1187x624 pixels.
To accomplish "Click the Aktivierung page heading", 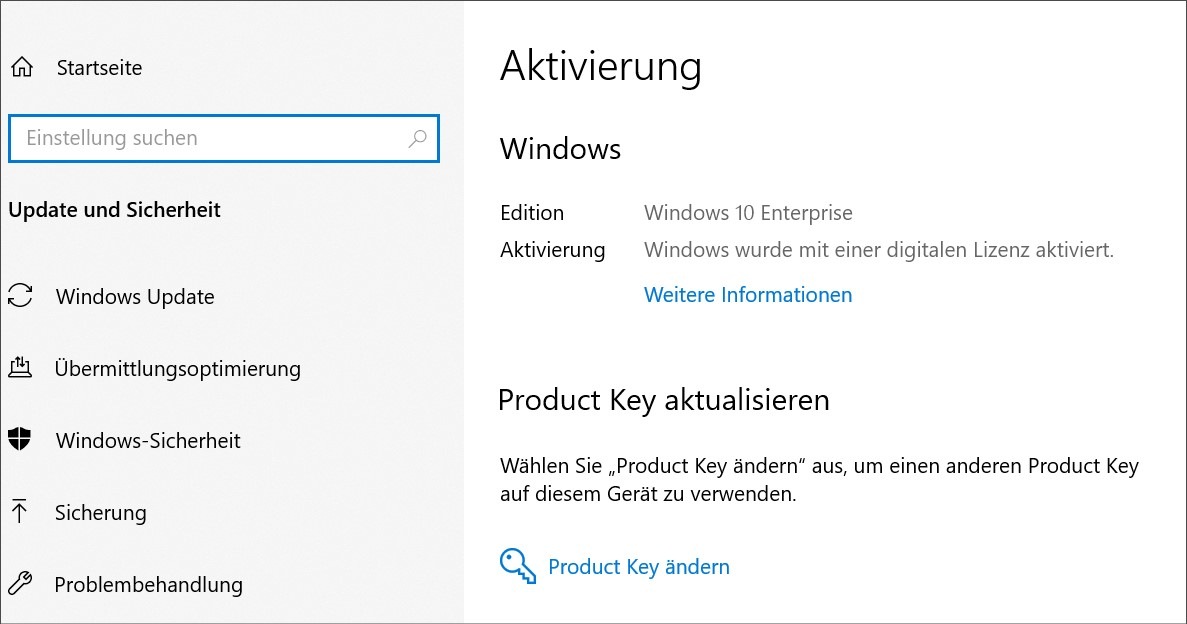I will (x=600, y=67).
